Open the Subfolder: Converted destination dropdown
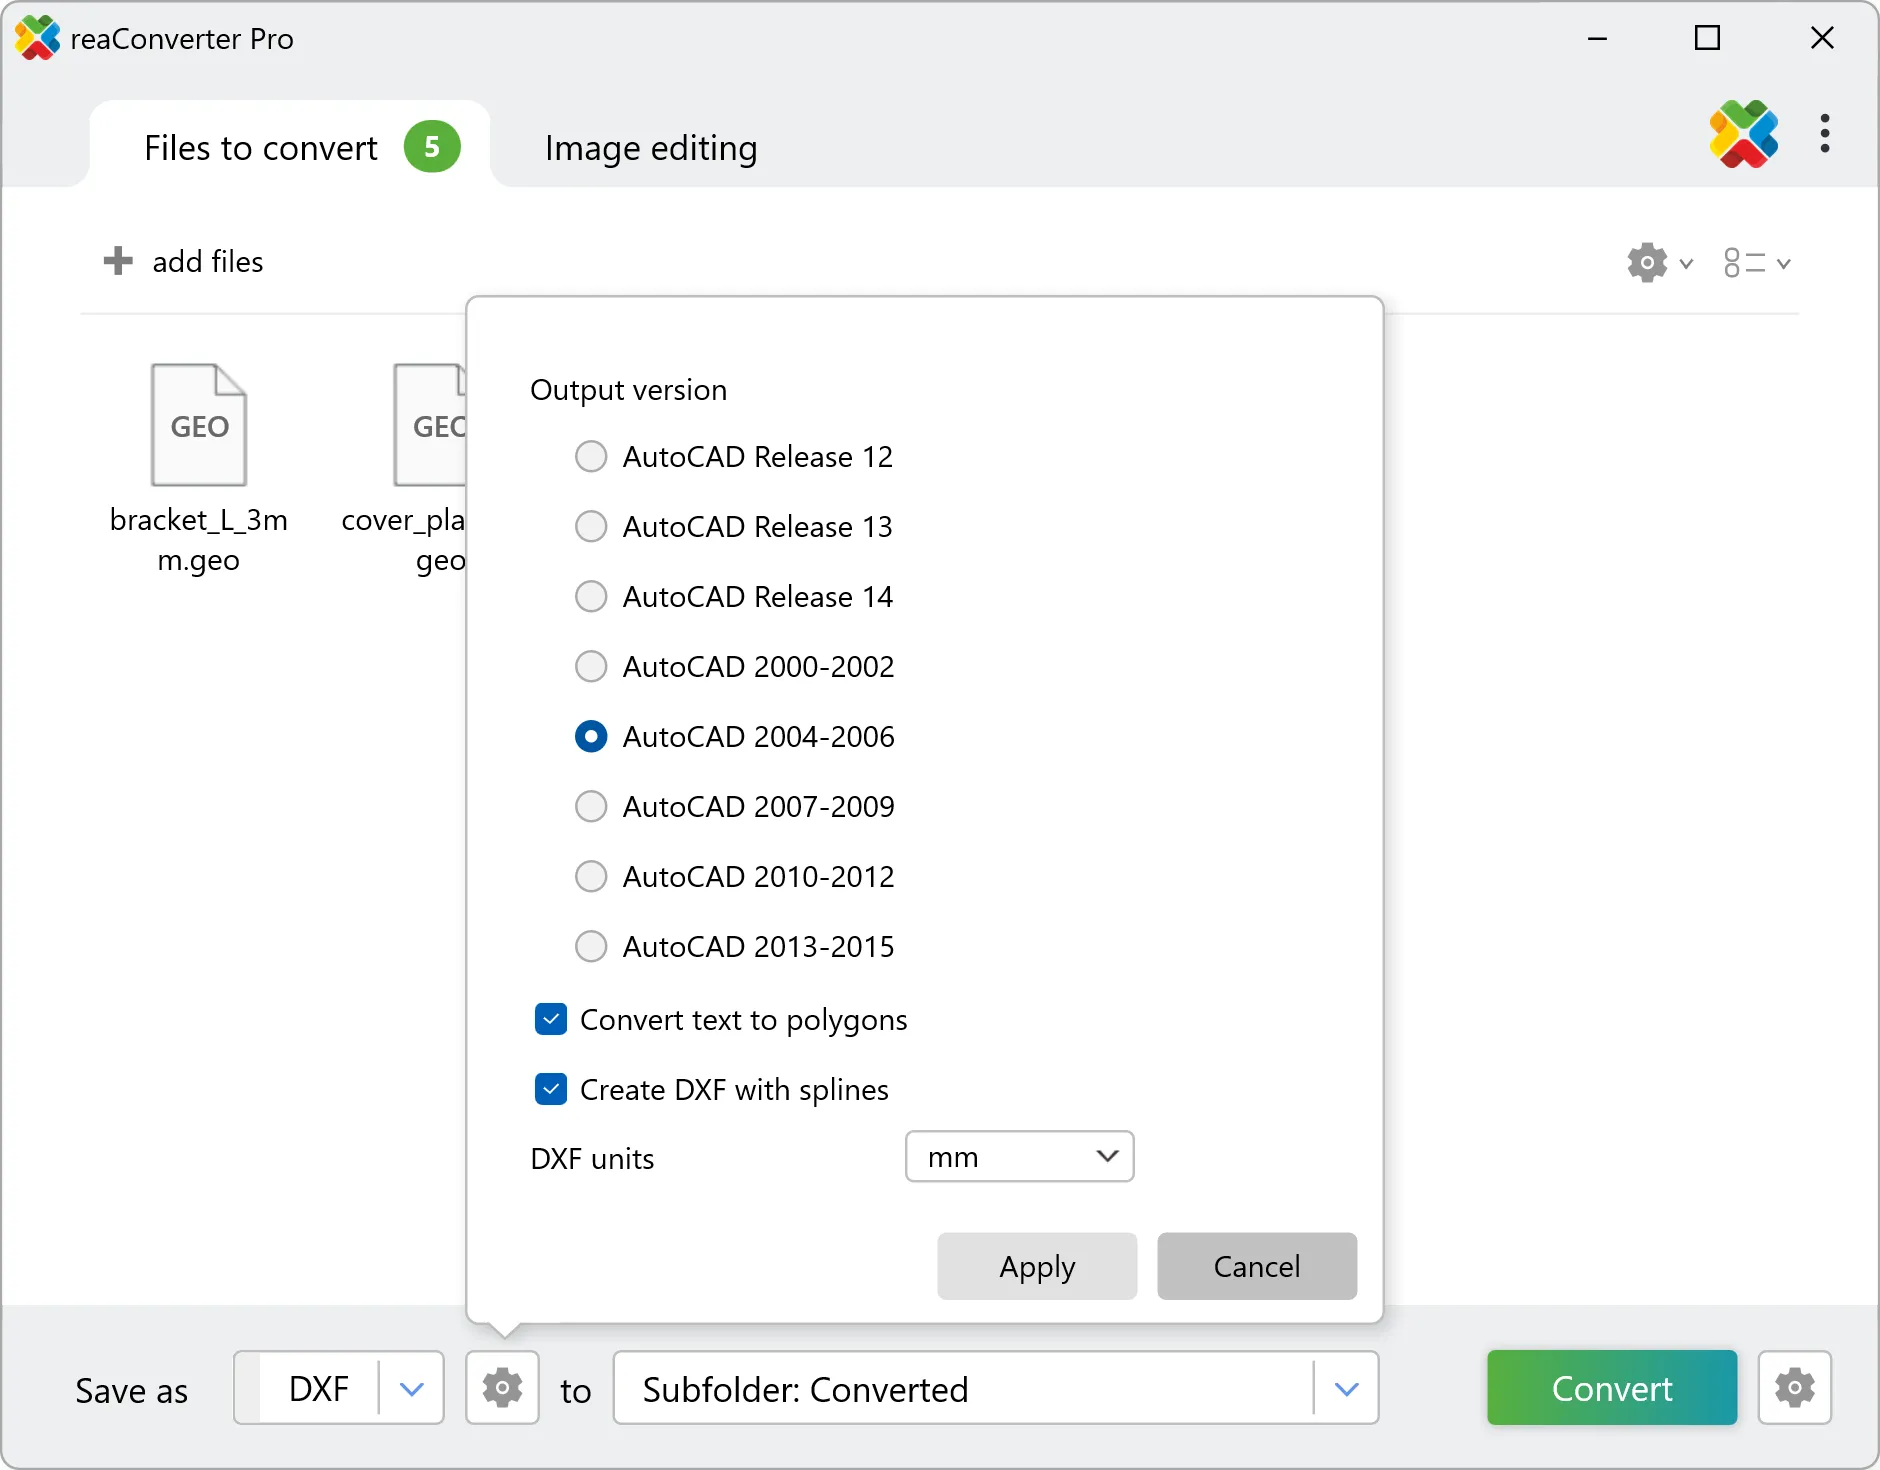The height and width of the screenshot is (1470, 1880). 1347,1388
